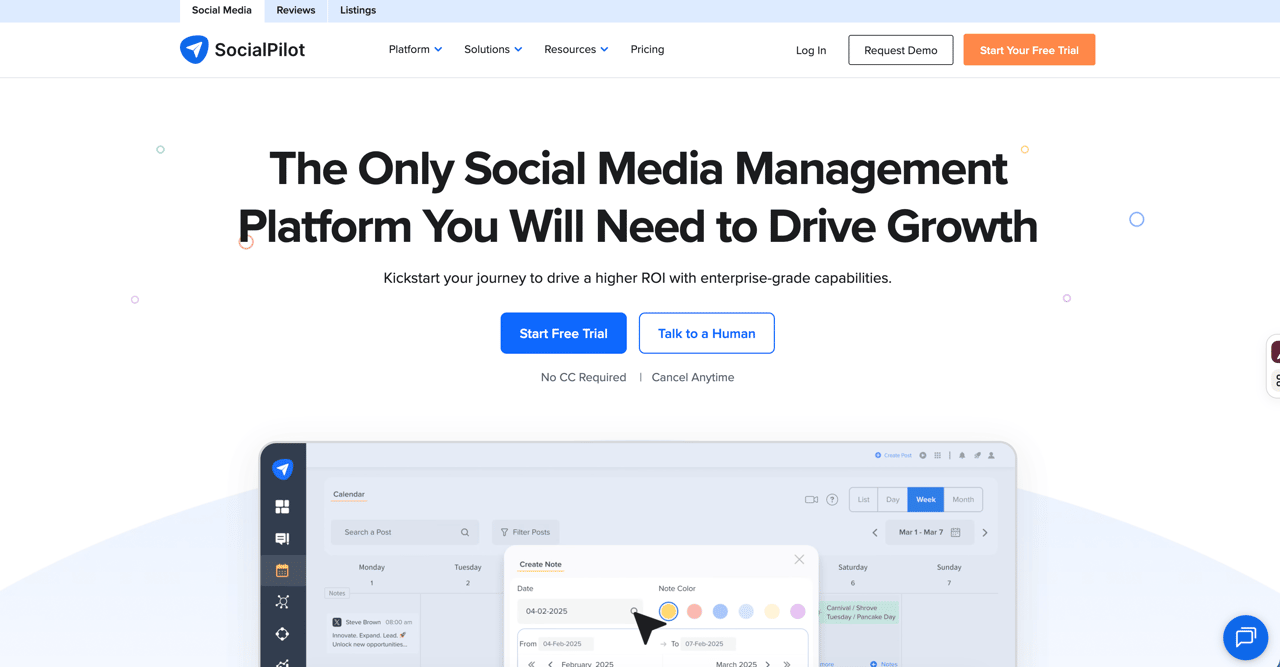The height and width of the screenshot is (667, 1280).
Task: Open the Steve Brown 08:00 am post card
Action: click(x=372, y=633)
